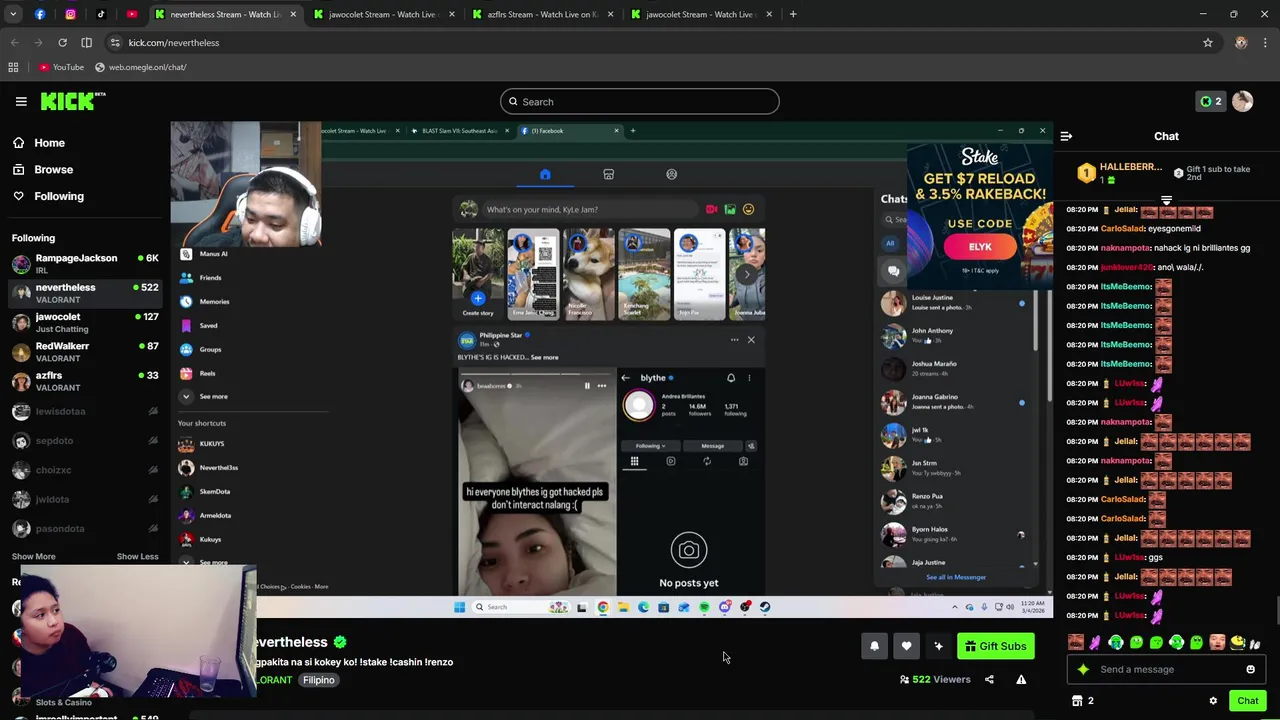This screenshot has height=720, width=1280.
Task: Open the KICKs balance showing 2
Action: [1211, 101]
